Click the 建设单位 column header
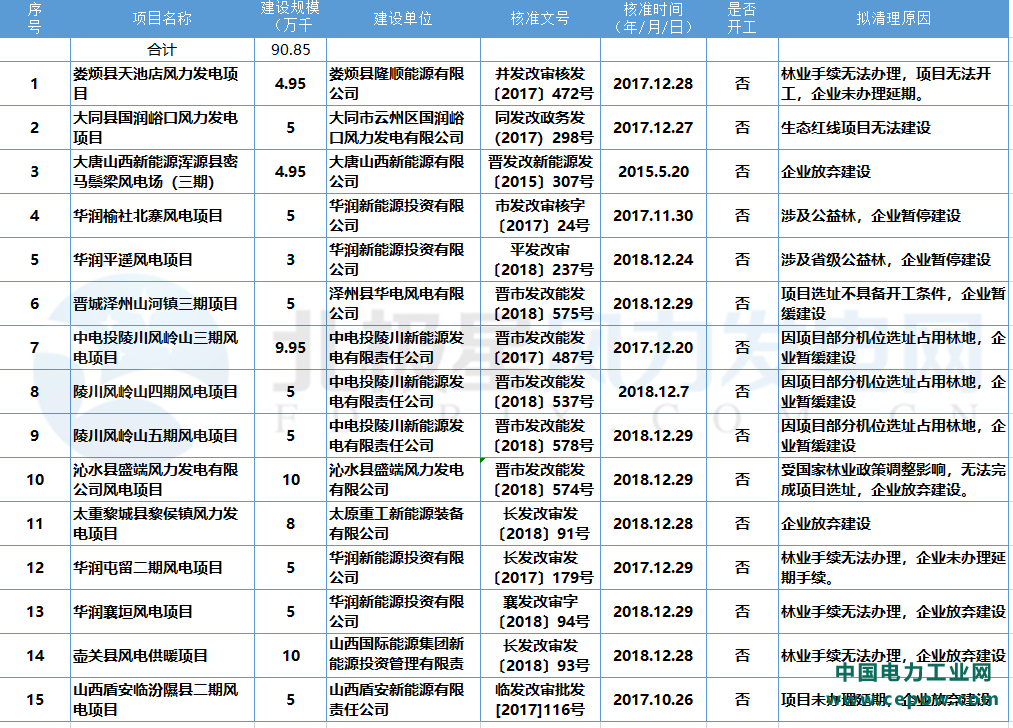1013x728 pixels. pos(403,18)
